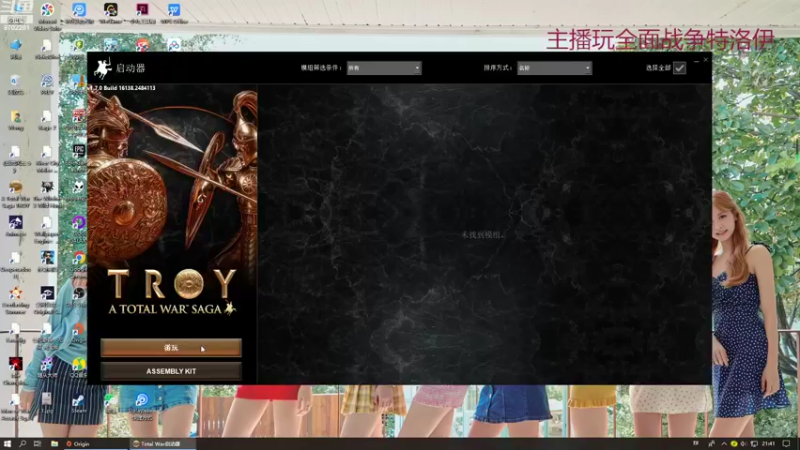The width and height of the screenshot is (800, 450).
Task: Show hidden system tray icons
Action: pos(723,443)
